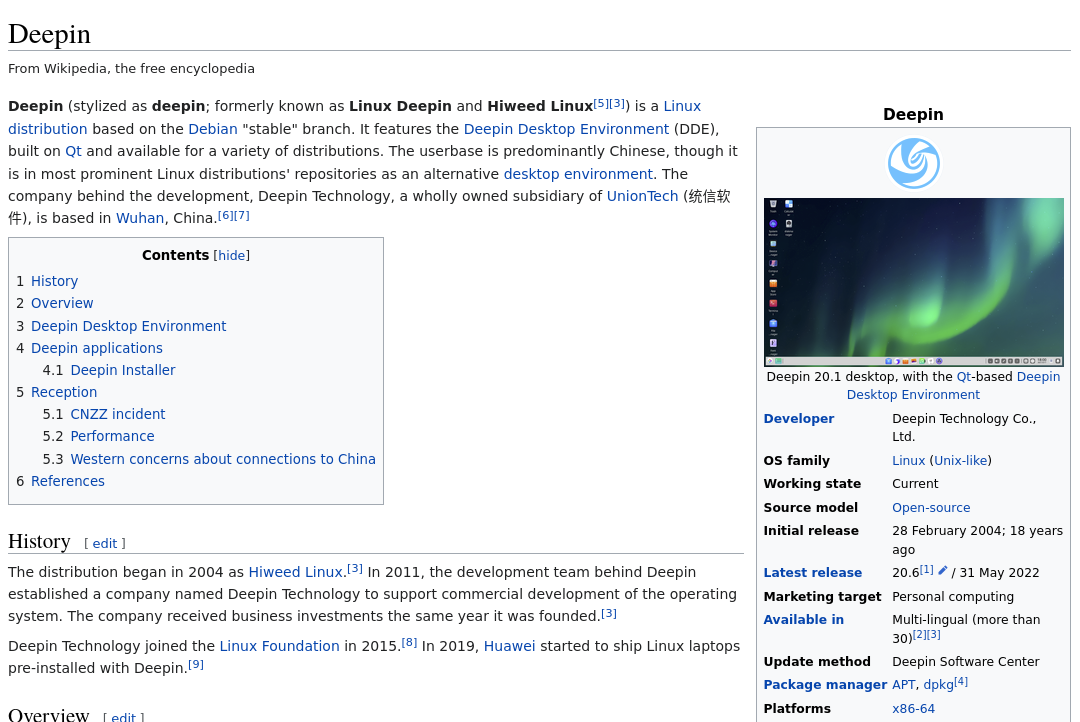Follow the Linux Foundation link
Screen dimensions: 1080x722
(279, 646)
